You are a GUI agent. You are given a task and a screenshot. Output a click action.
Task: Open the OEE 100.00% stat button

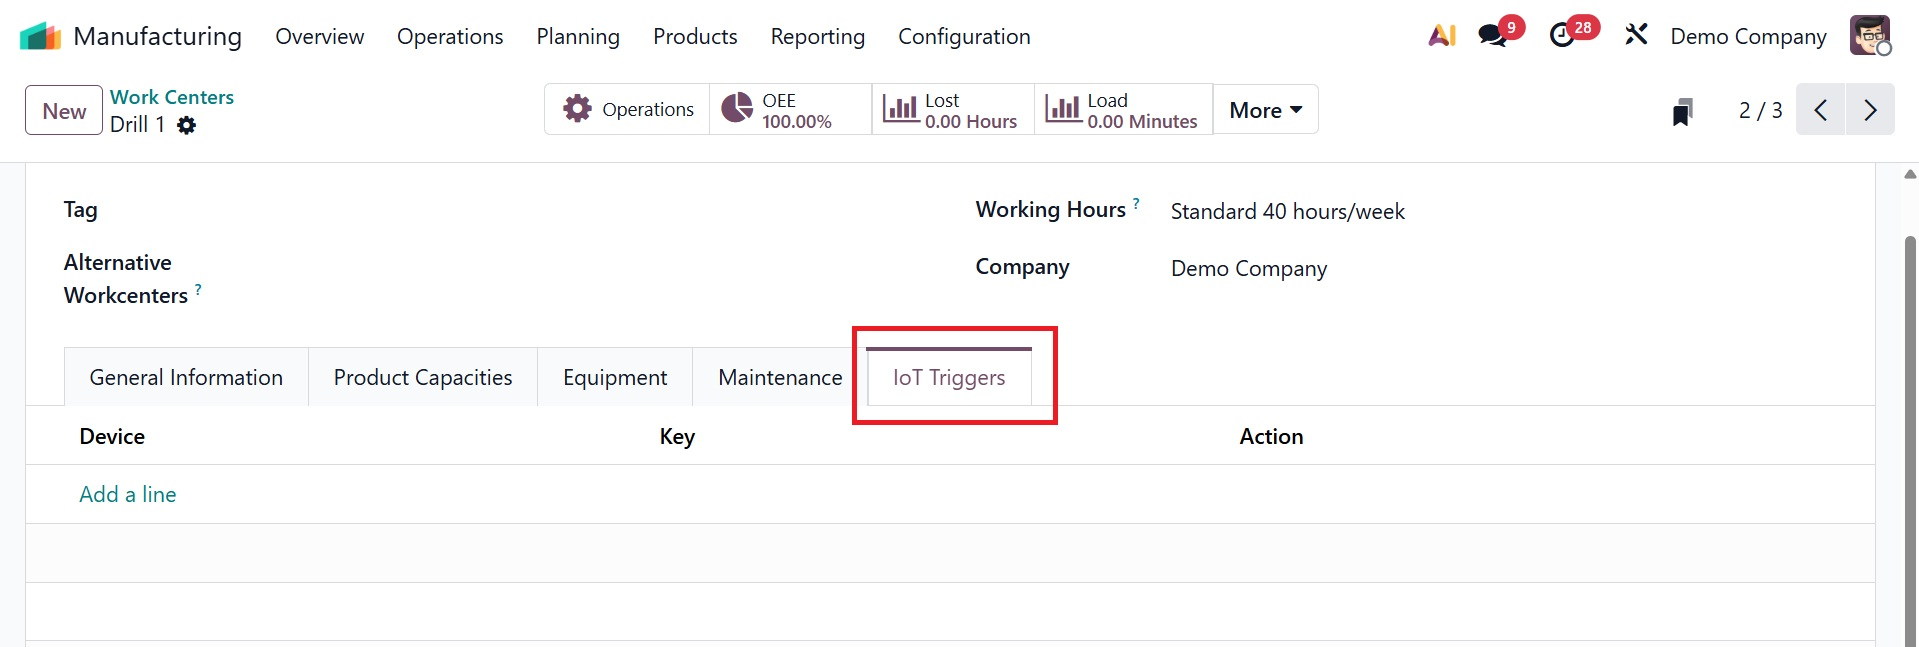[790, 110]
